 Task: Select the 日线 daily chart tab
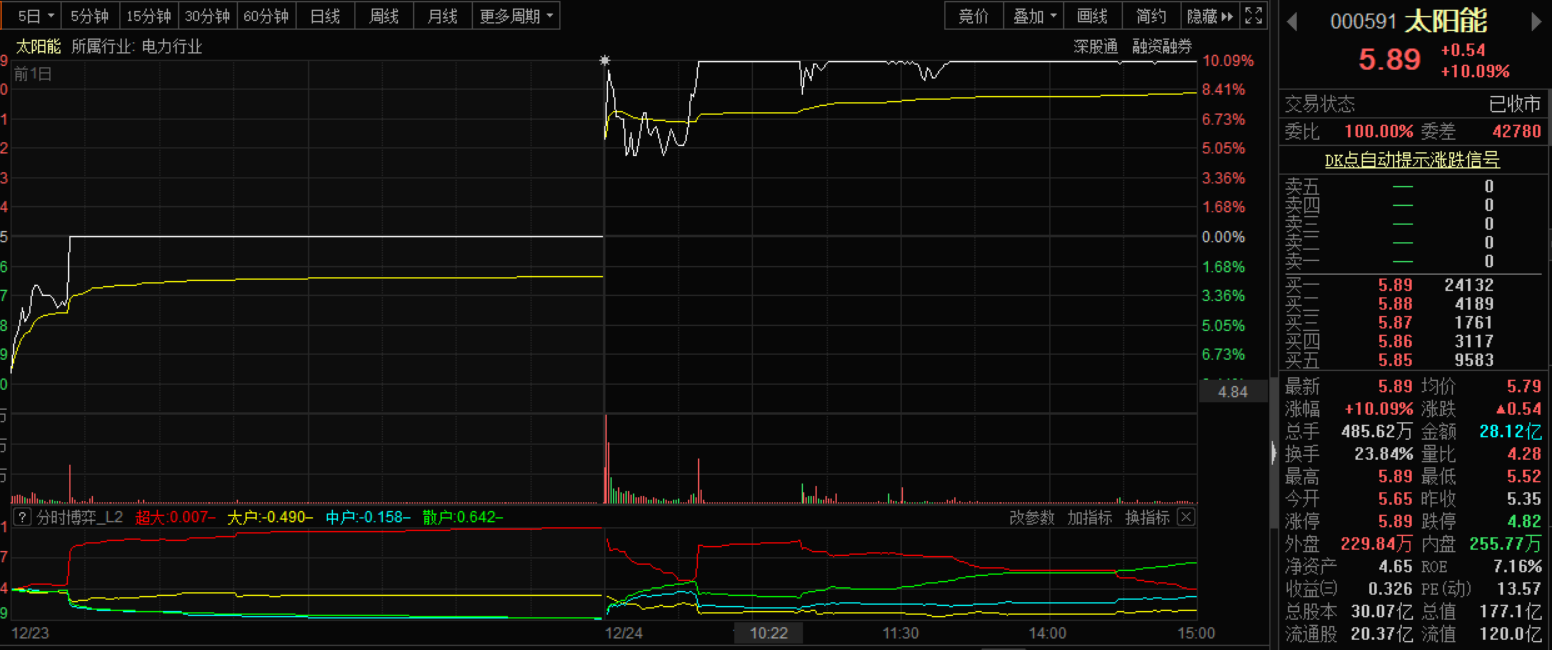coord(325,16)
